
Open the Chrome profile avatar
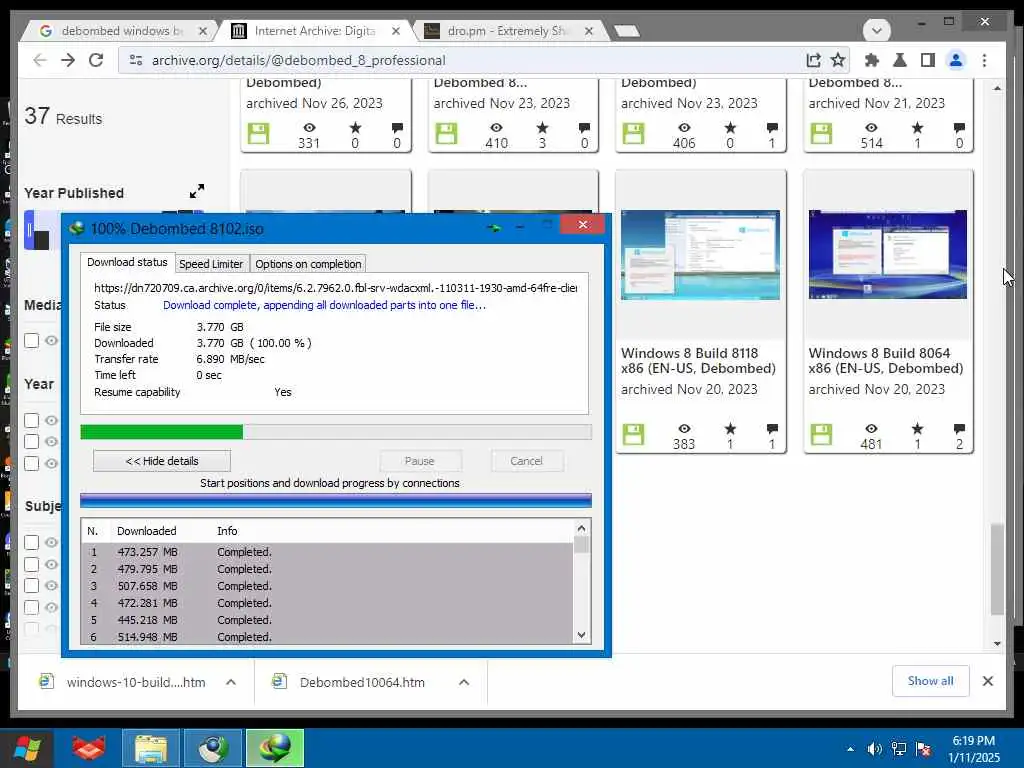pyautogui.click(x=956, y=60)
